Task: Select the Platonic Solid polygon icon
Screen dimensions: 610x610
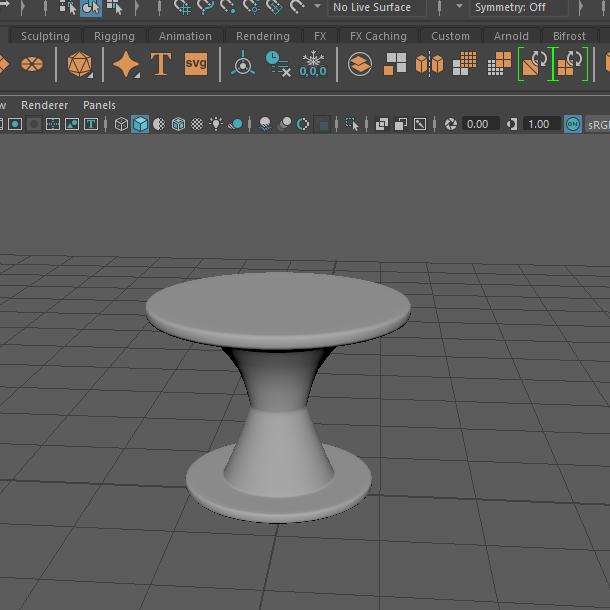Action: tap(79, 66)
